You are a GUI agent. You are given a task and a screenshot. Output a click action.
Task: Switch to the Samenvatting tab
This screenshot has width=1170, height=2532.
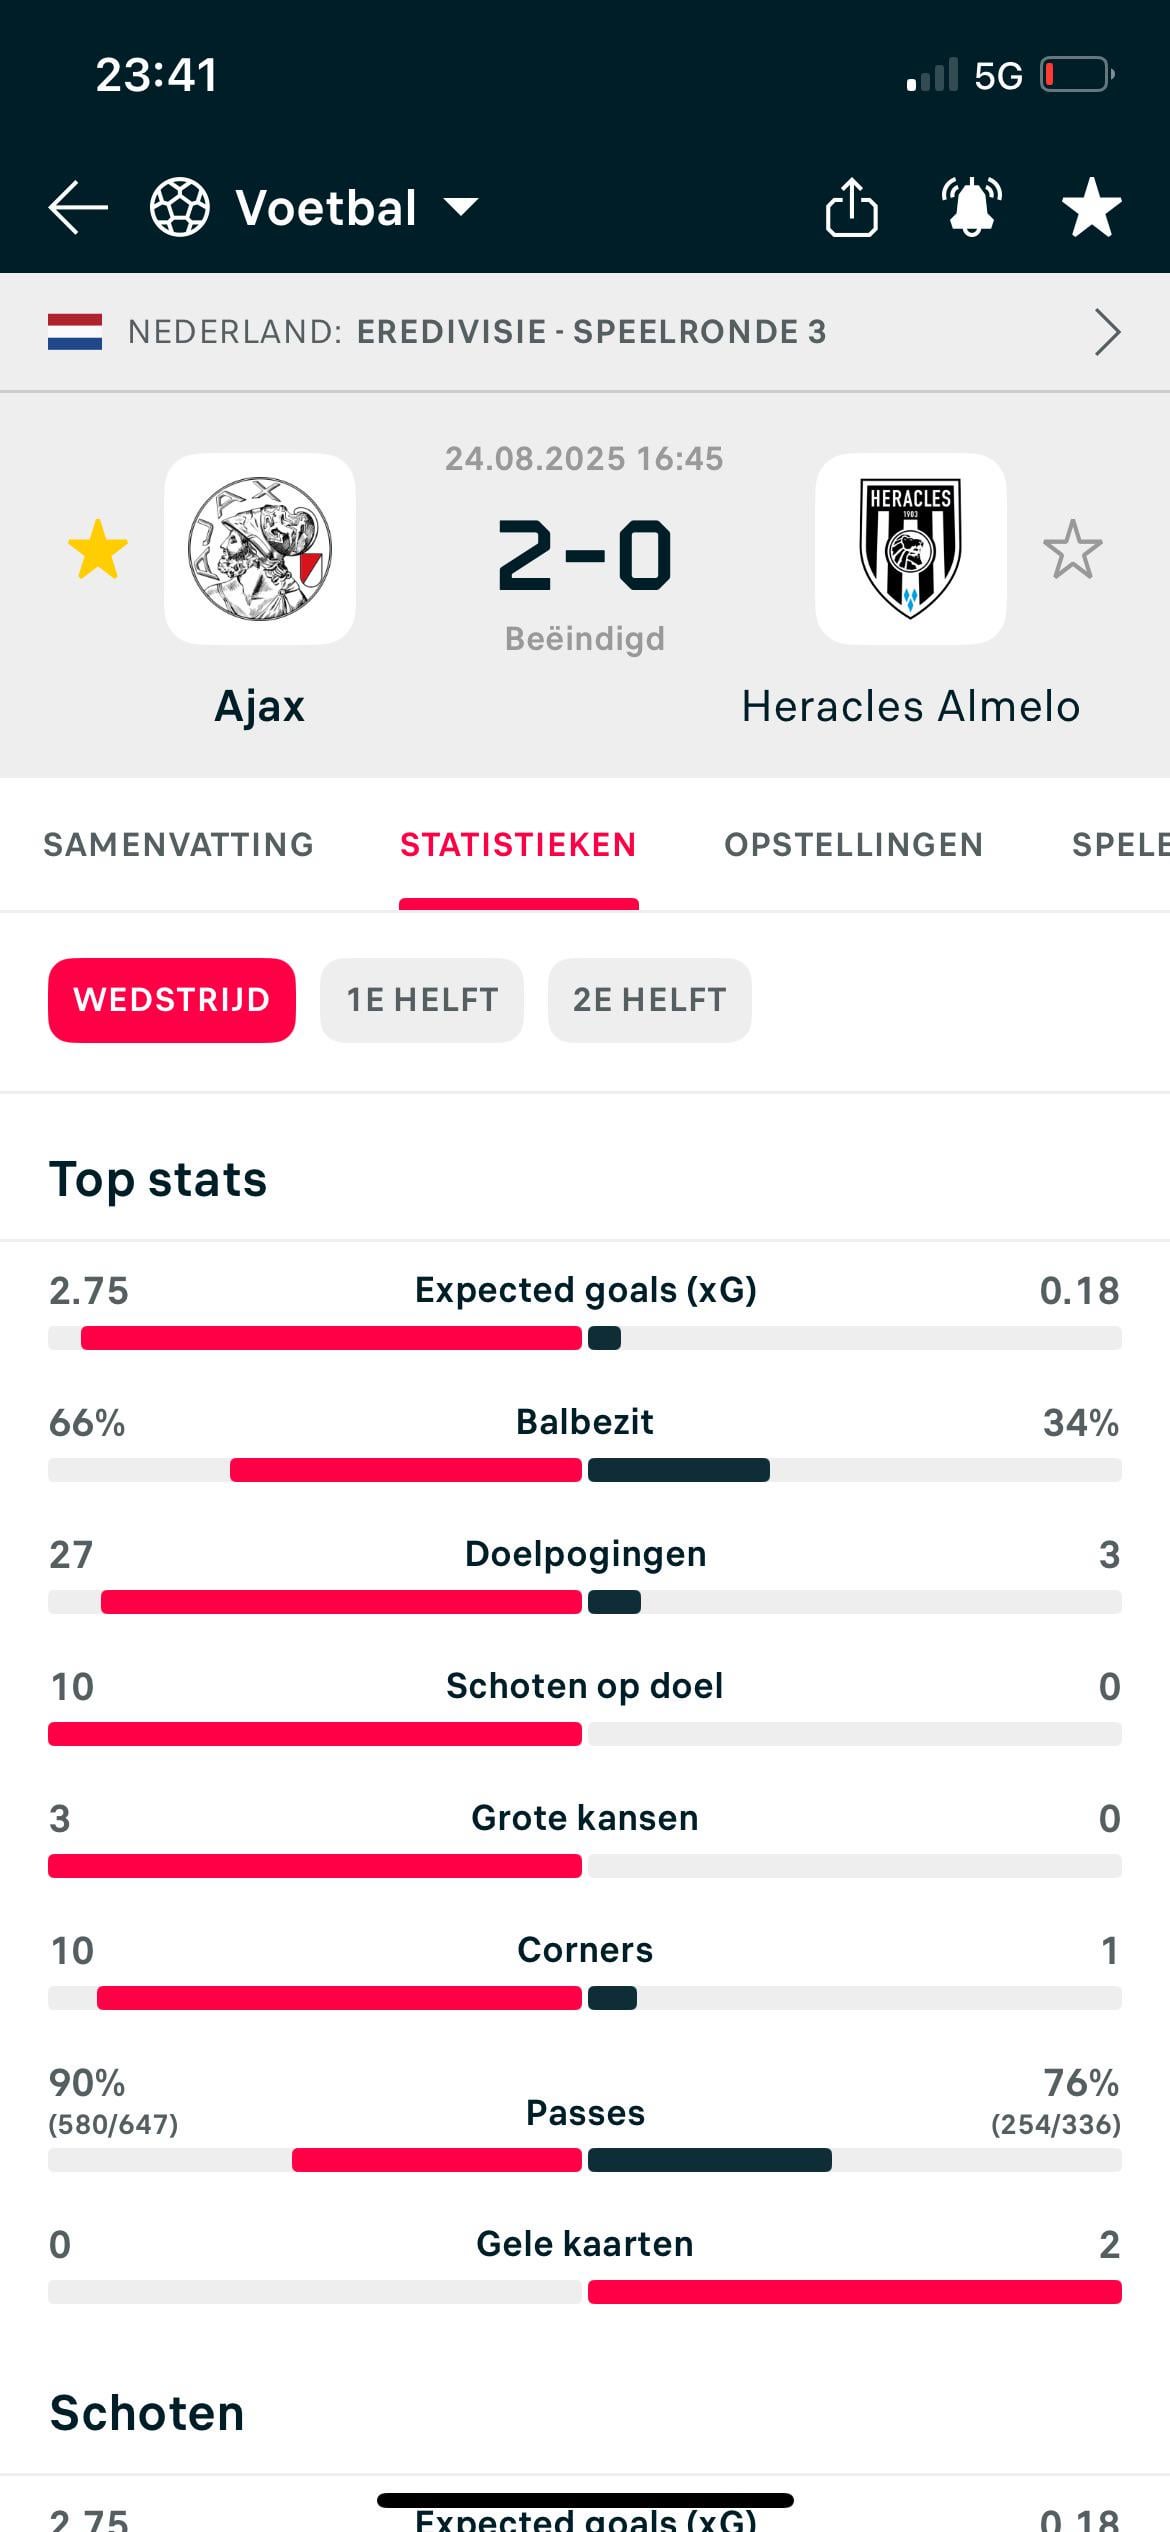coord(178,845)
